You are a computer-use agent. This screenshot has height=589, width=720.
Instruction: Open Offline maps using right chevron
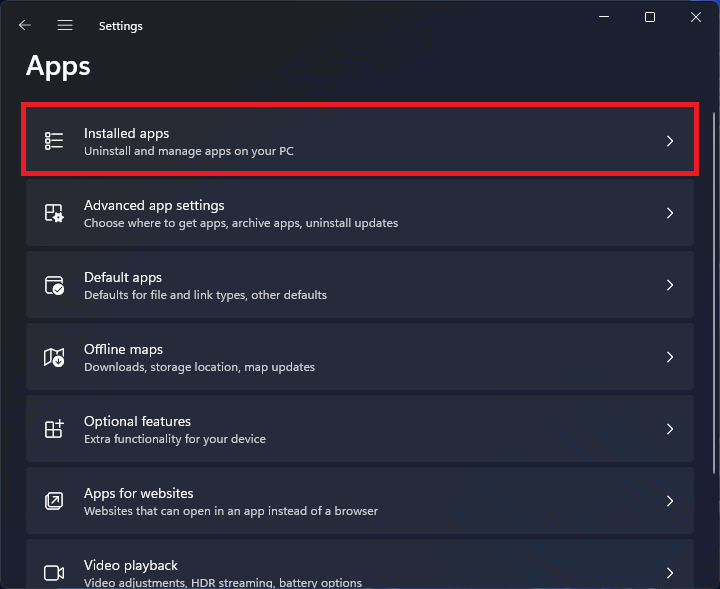tap(670, 357)
